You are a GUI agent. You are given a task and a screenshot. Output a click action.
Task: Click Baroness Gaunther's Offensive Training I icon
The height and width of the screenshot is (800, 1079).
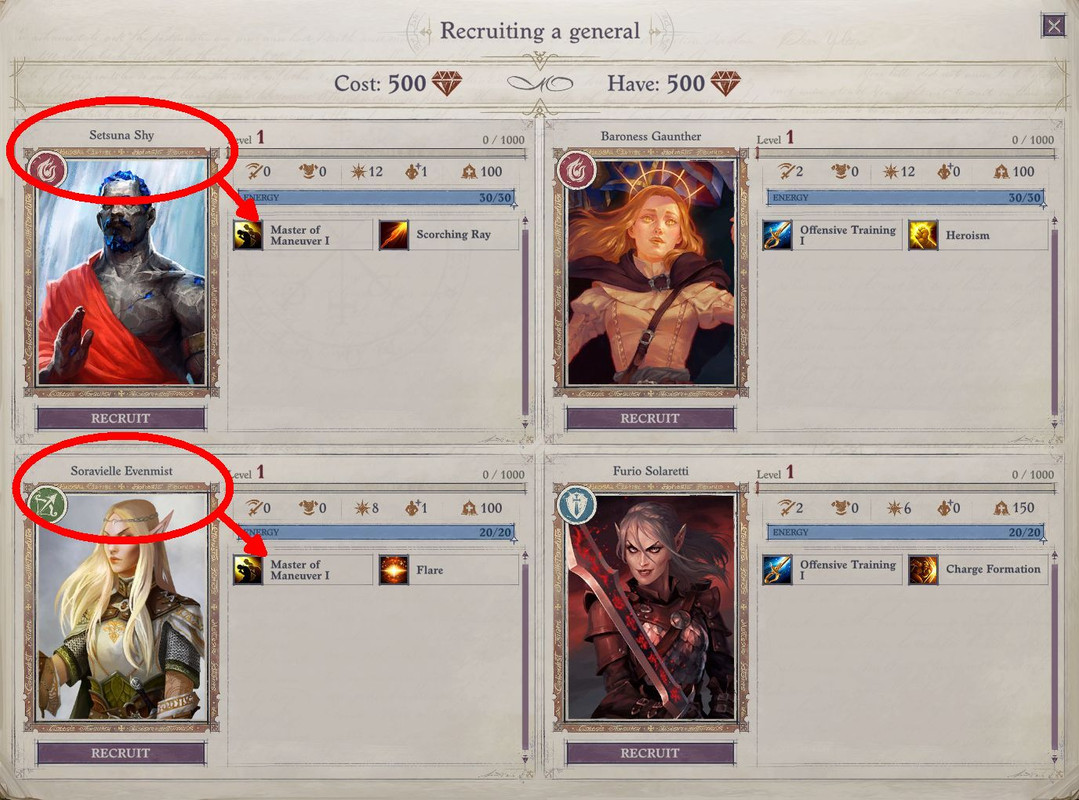(777, 235)
